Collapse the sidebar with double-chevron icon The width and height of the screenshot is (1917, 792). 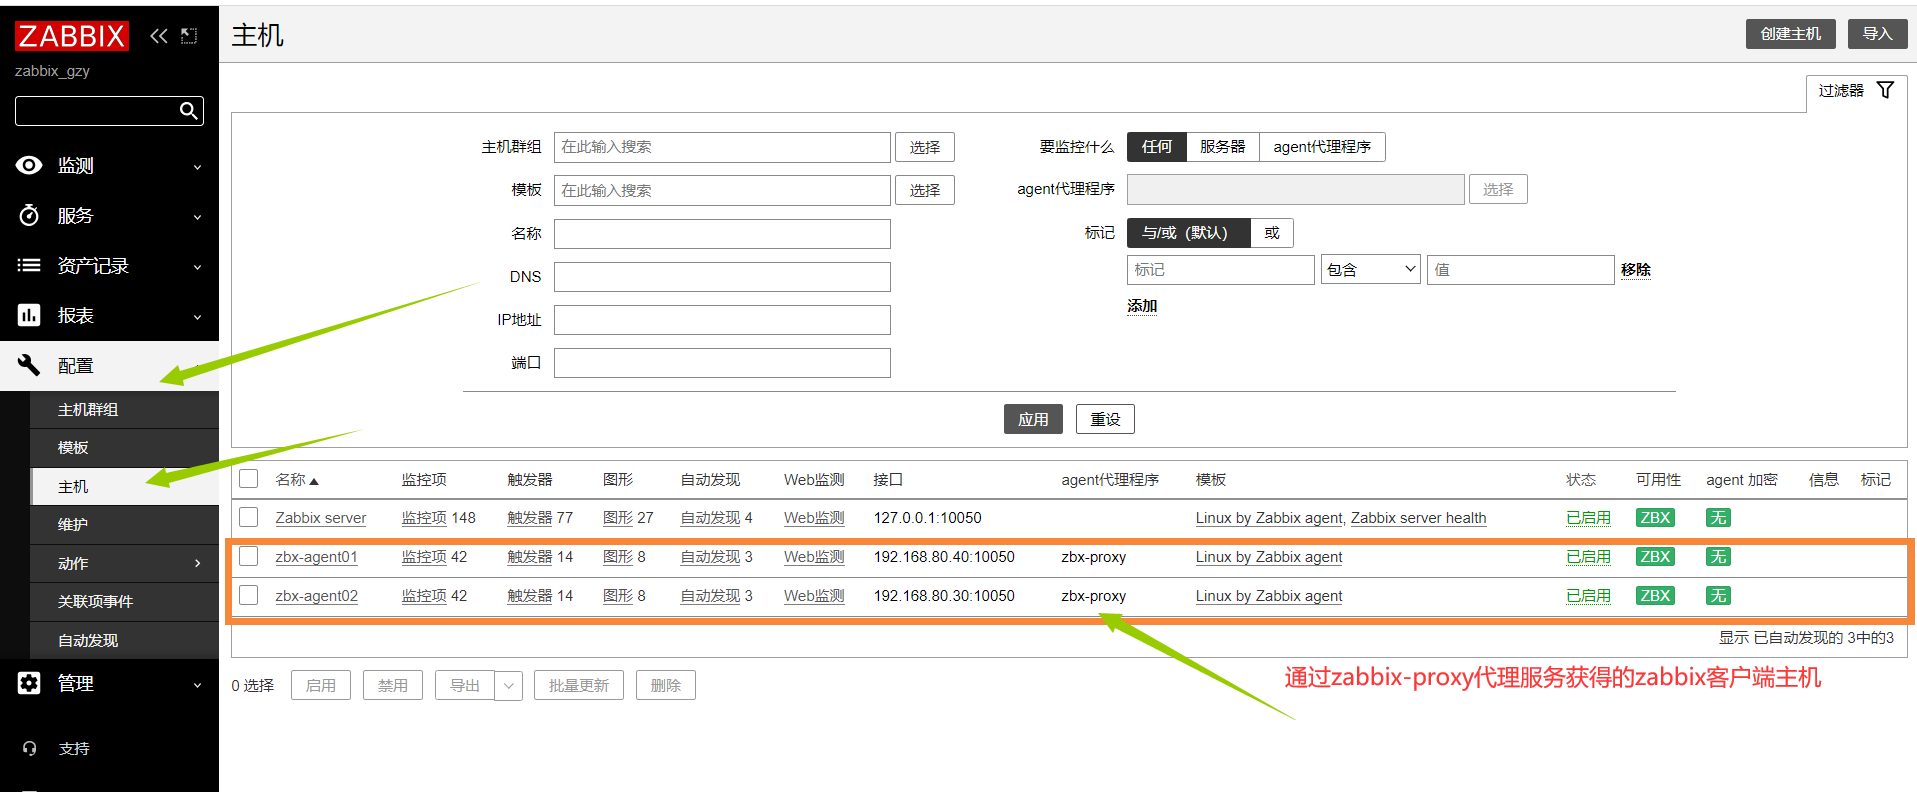(159, 36)
